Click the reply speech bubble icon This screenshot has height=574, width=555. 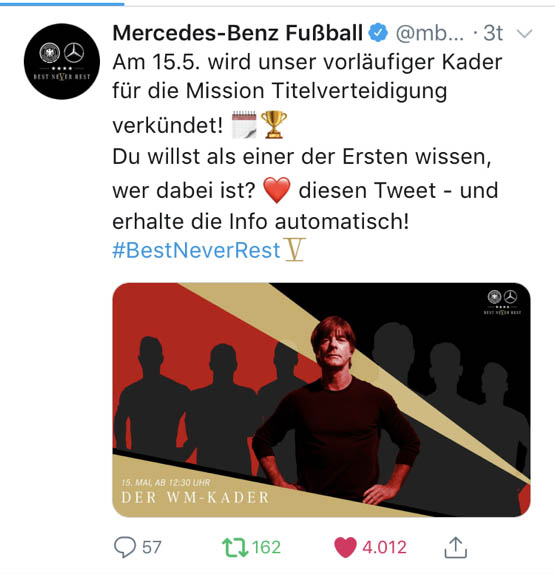click(125, 547)
